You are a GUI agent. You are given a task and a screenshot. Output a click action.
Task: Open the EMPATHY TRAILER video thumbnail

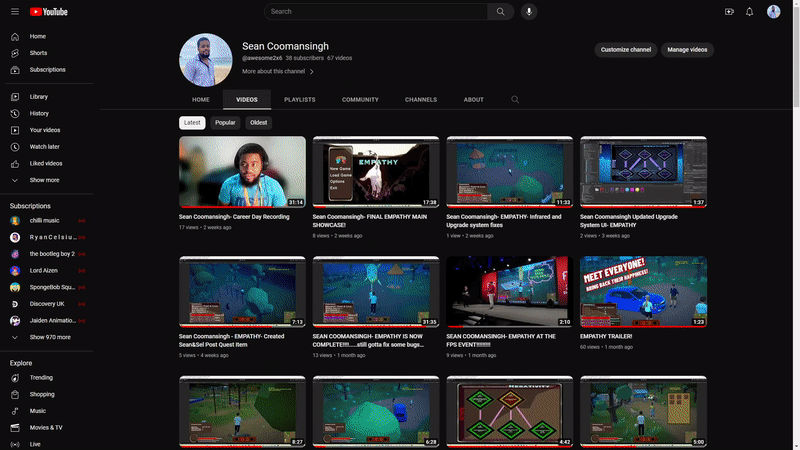pos(643,292)
